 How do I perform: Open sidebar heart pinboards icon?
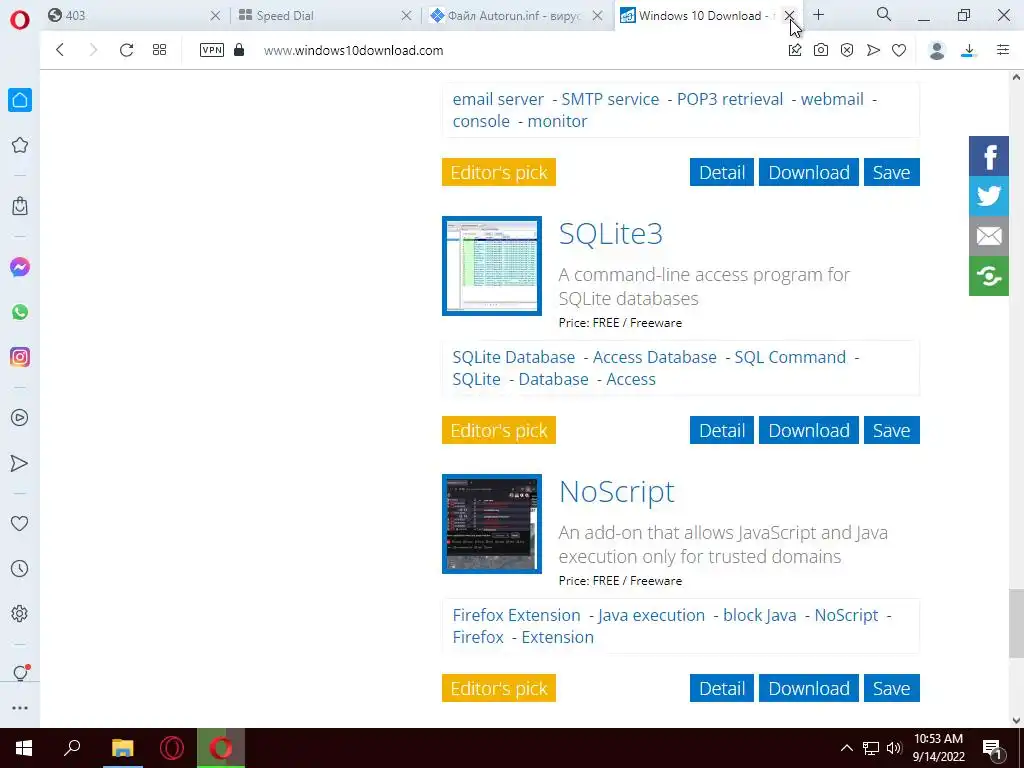point(20,523)
